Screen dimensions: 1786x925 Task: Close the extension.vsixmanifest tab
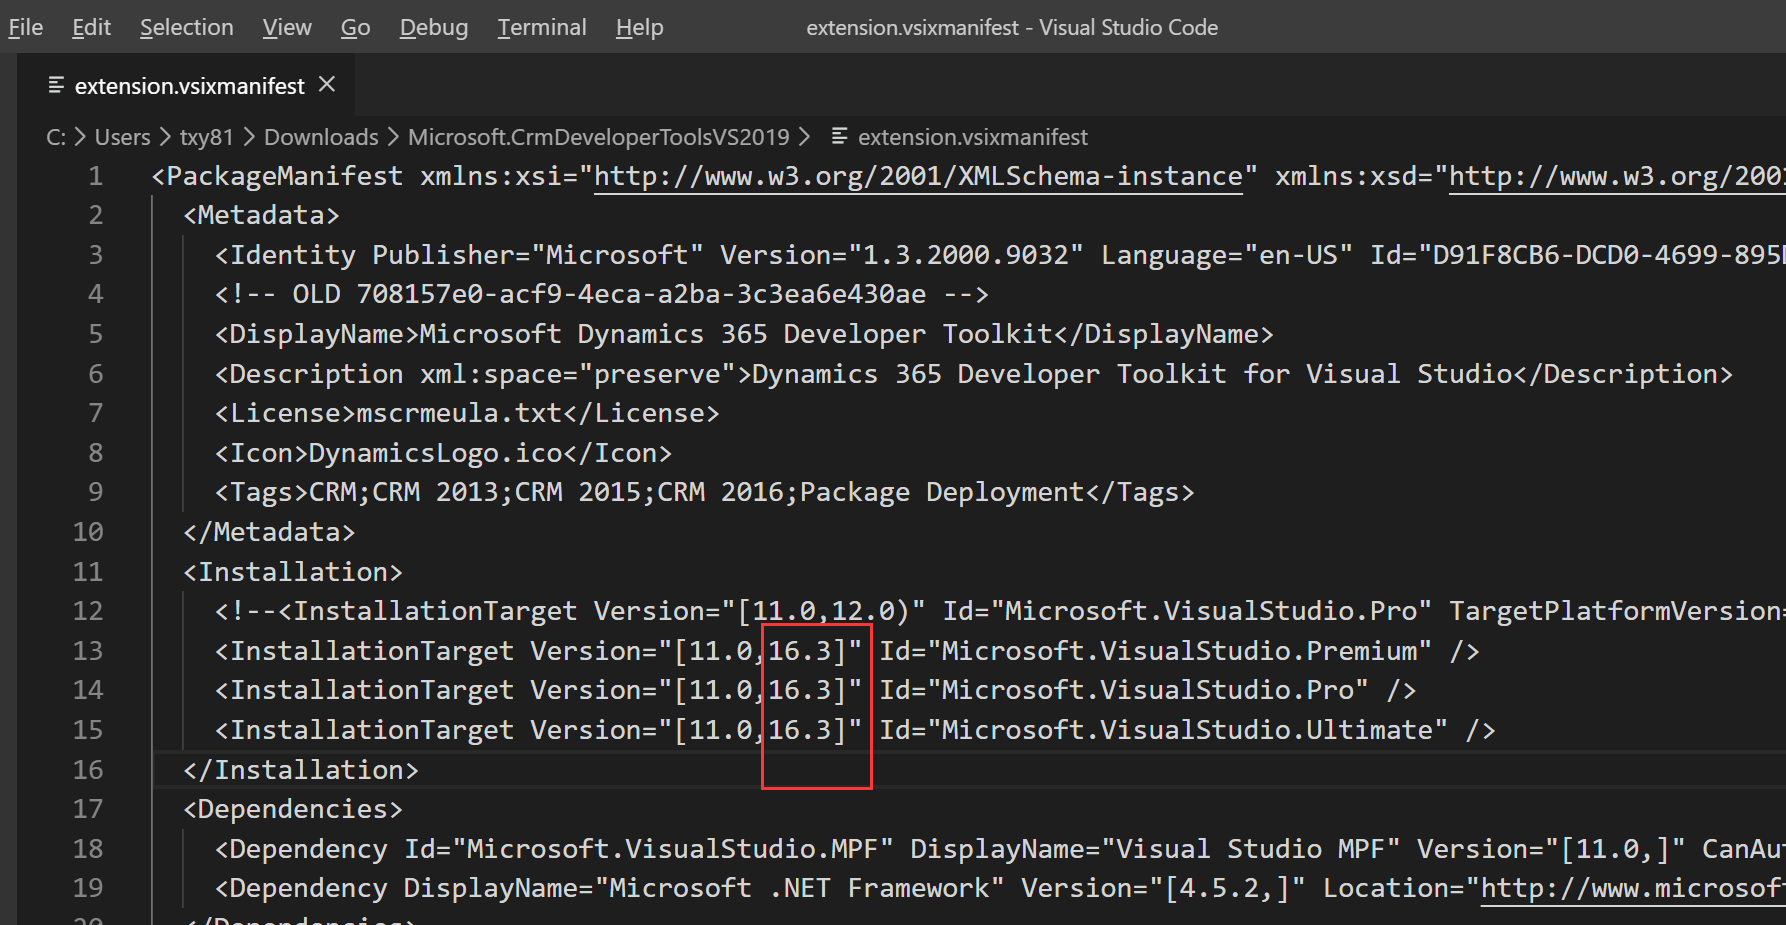point(326,85)
